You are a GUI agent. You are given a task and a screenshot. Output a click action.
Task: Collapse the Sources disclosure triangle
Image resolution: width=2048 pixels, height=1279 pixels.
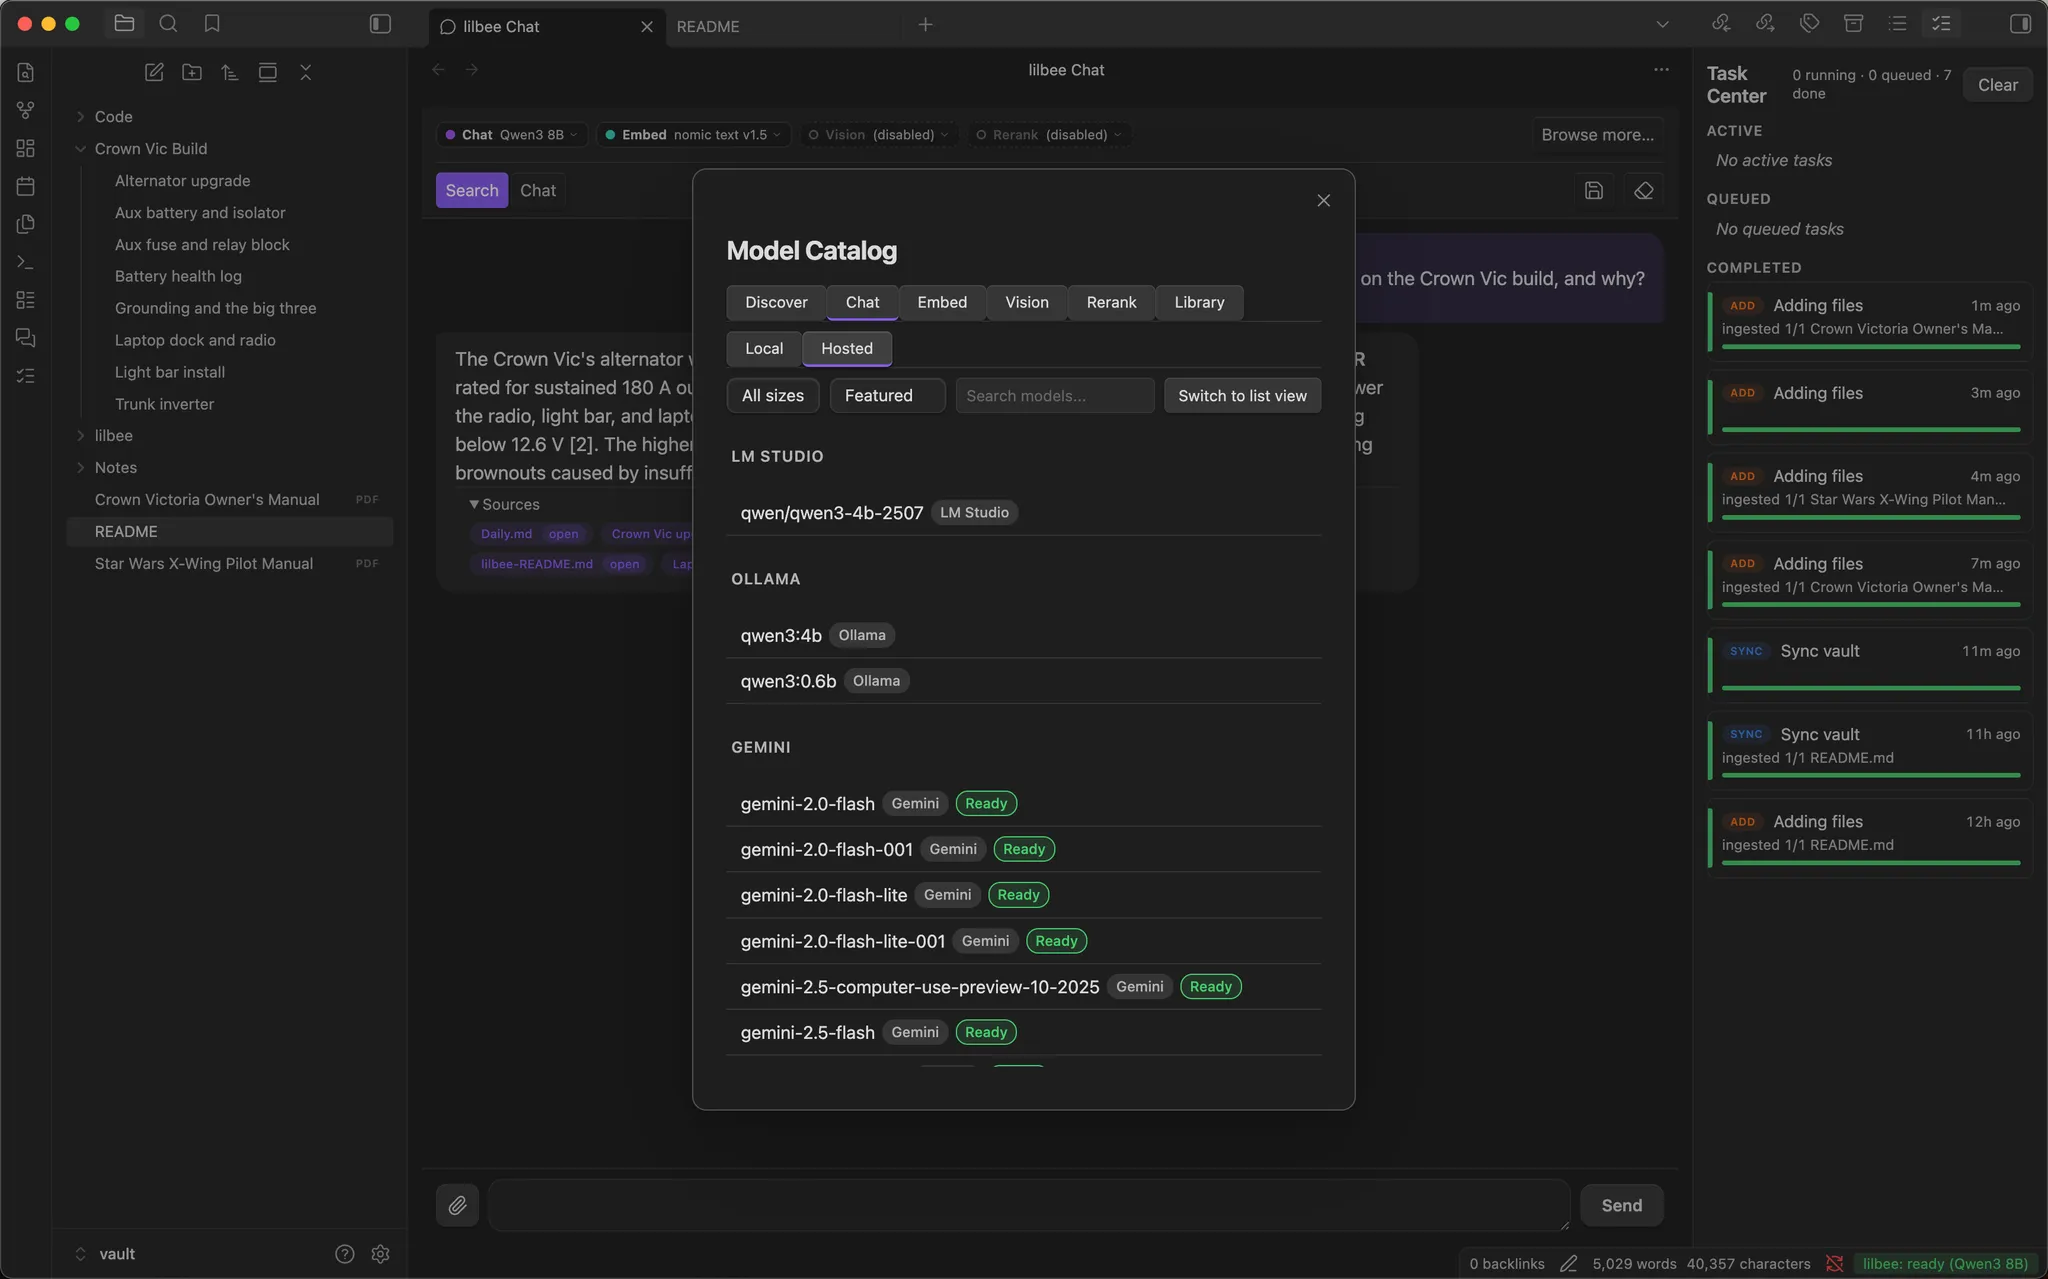click(474, 505)
